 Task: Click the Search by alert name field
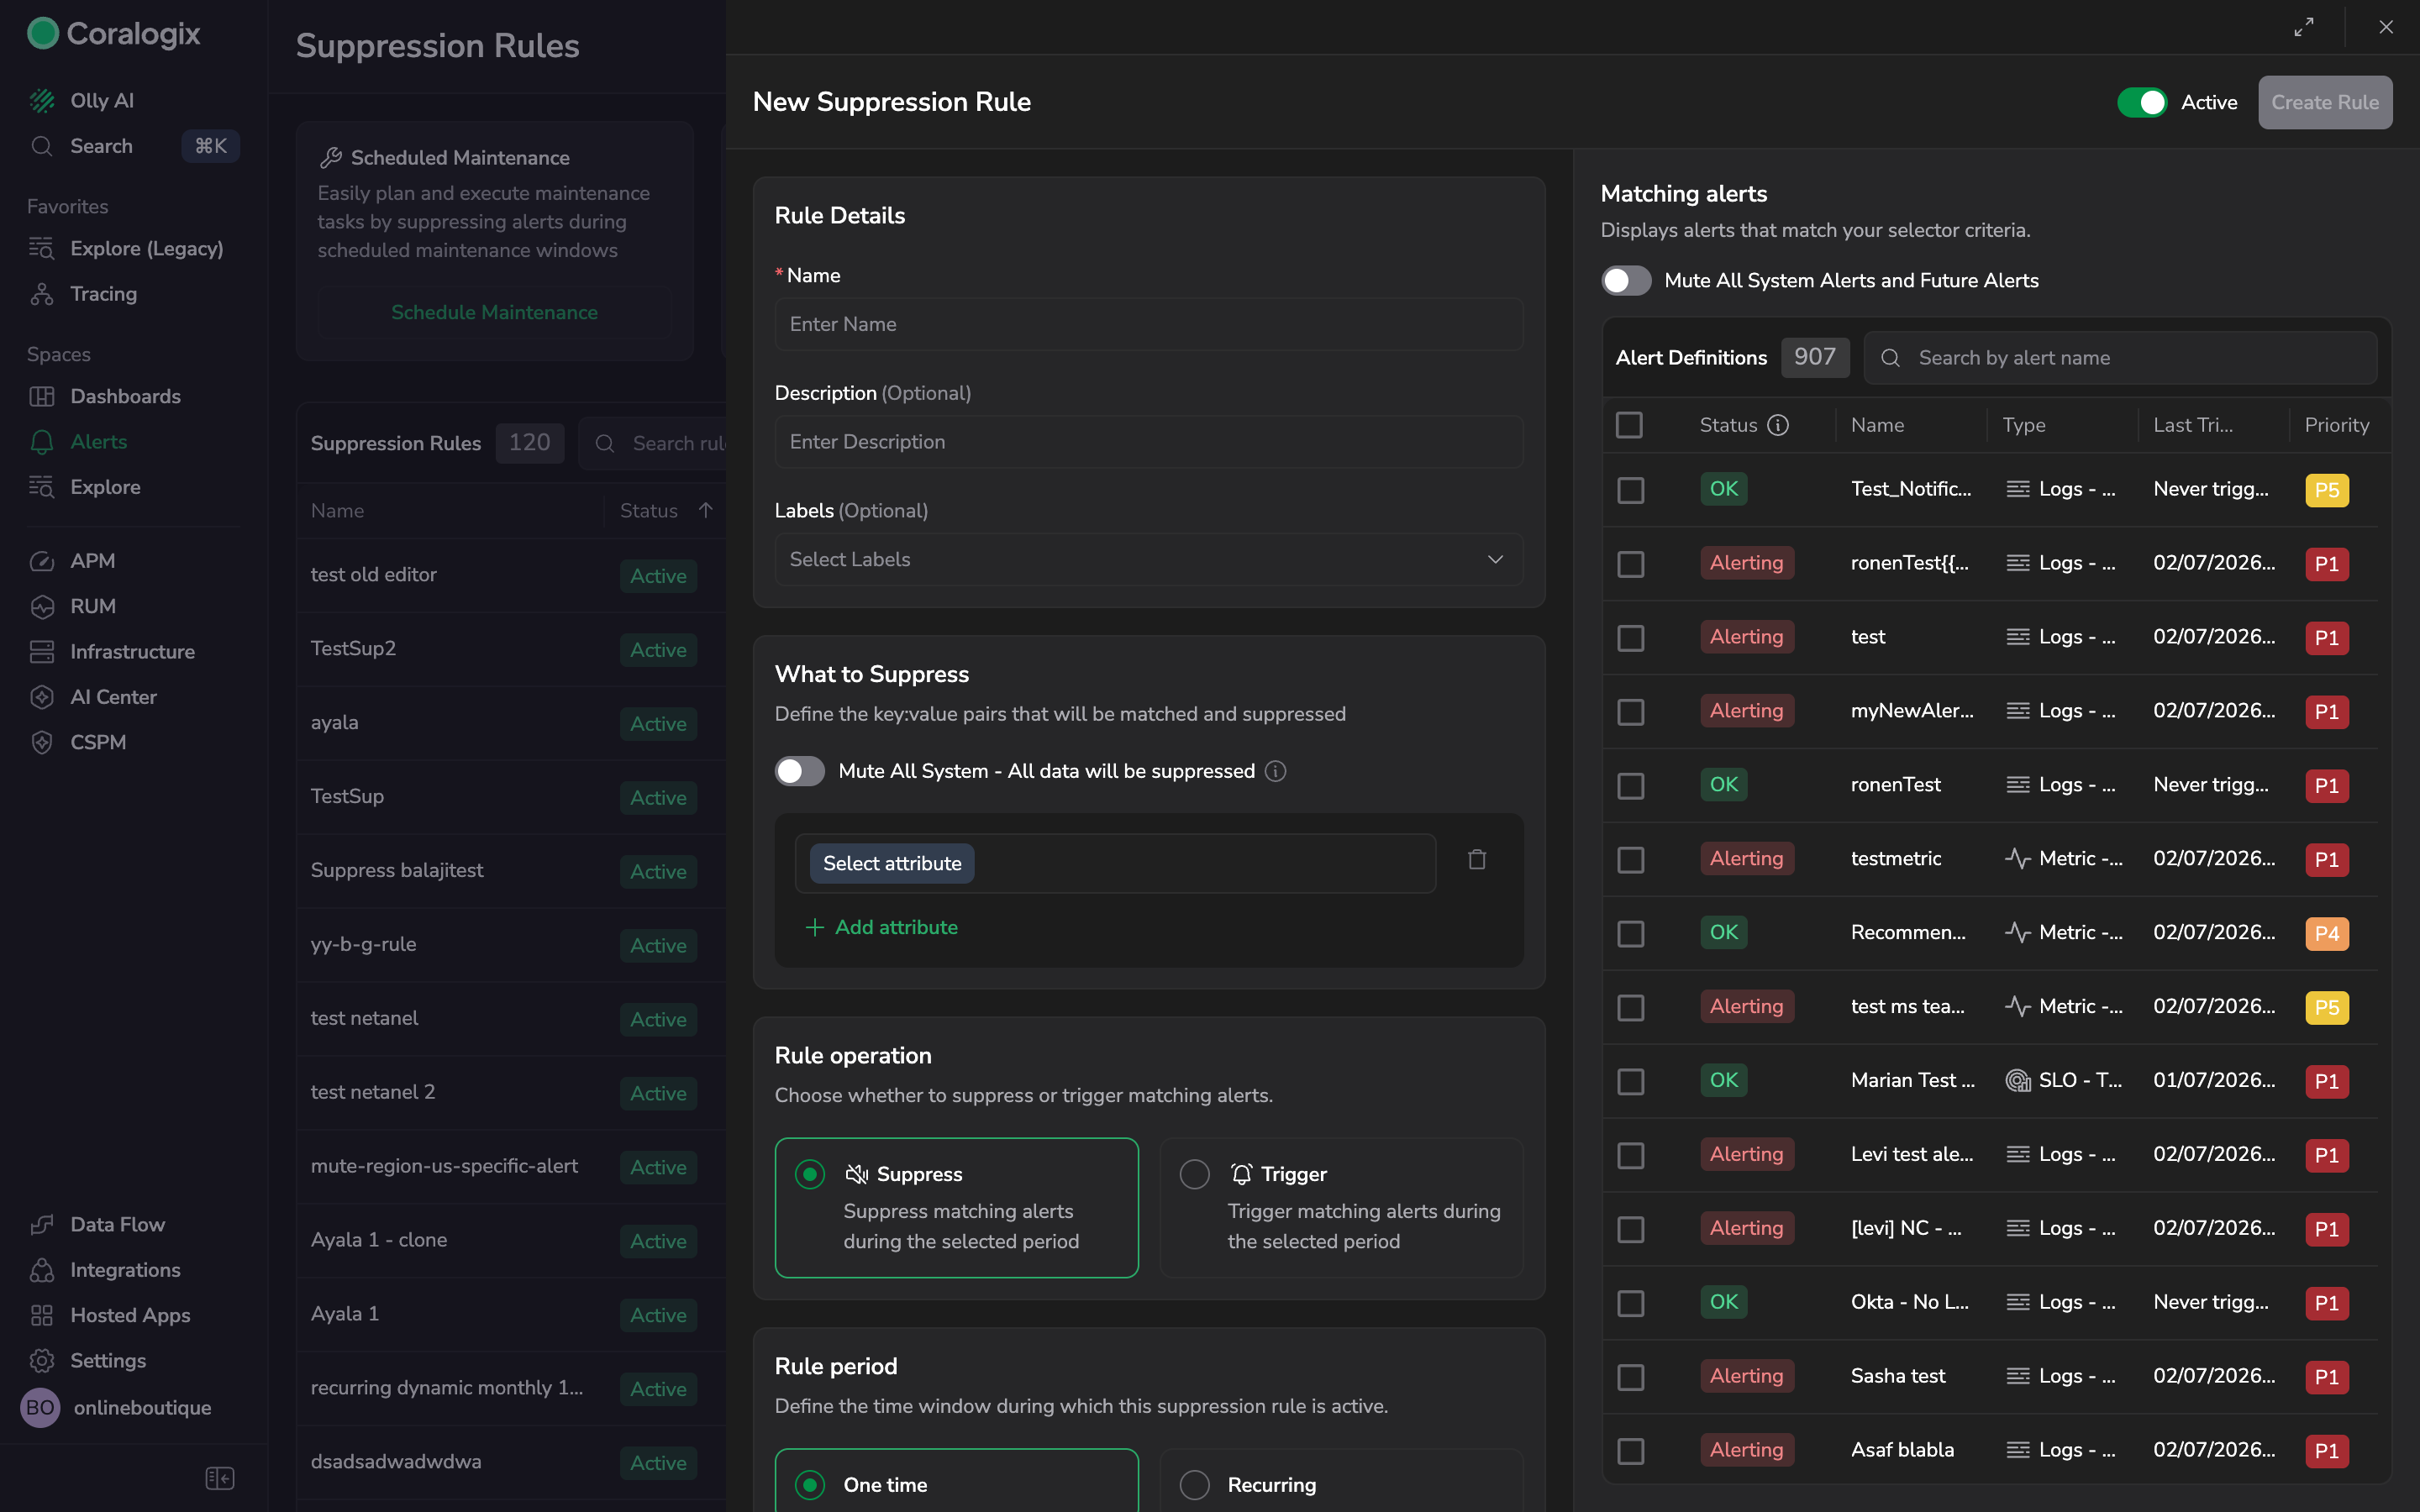(2120, 358)
